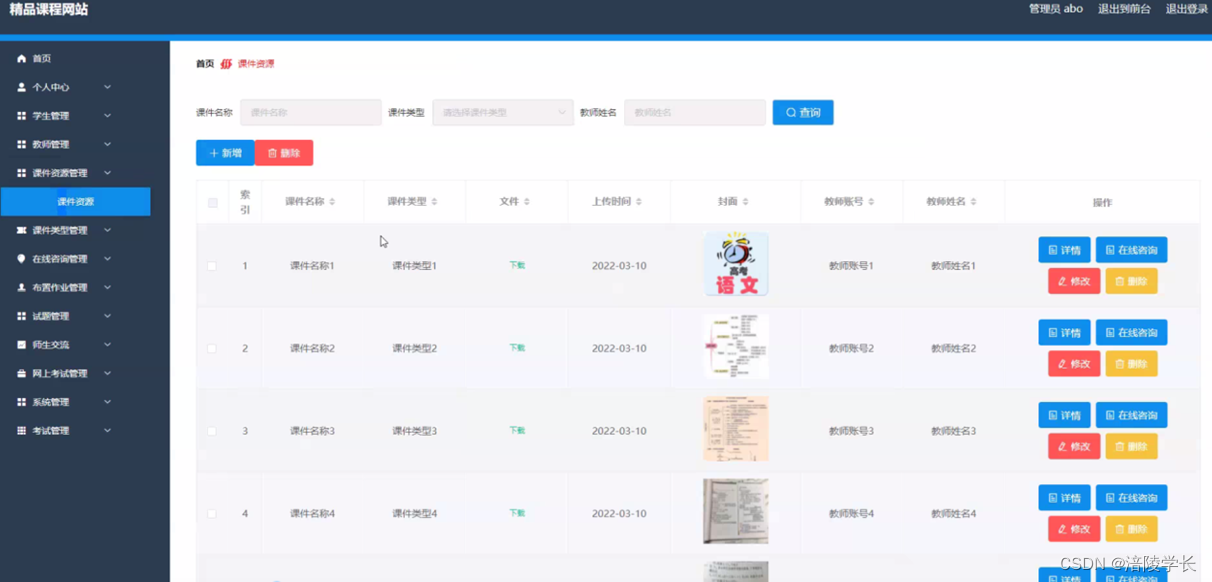This screenshot has height=582, width=1212.
Task: Click the grid icon beside 系统管理
Action: (22, 402)
